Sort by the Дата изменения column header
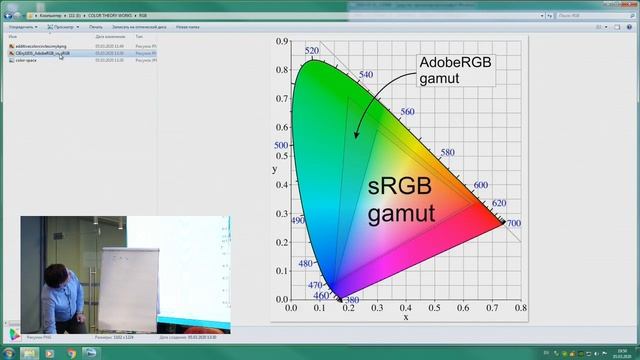640x360 pixels. [110, 36]
